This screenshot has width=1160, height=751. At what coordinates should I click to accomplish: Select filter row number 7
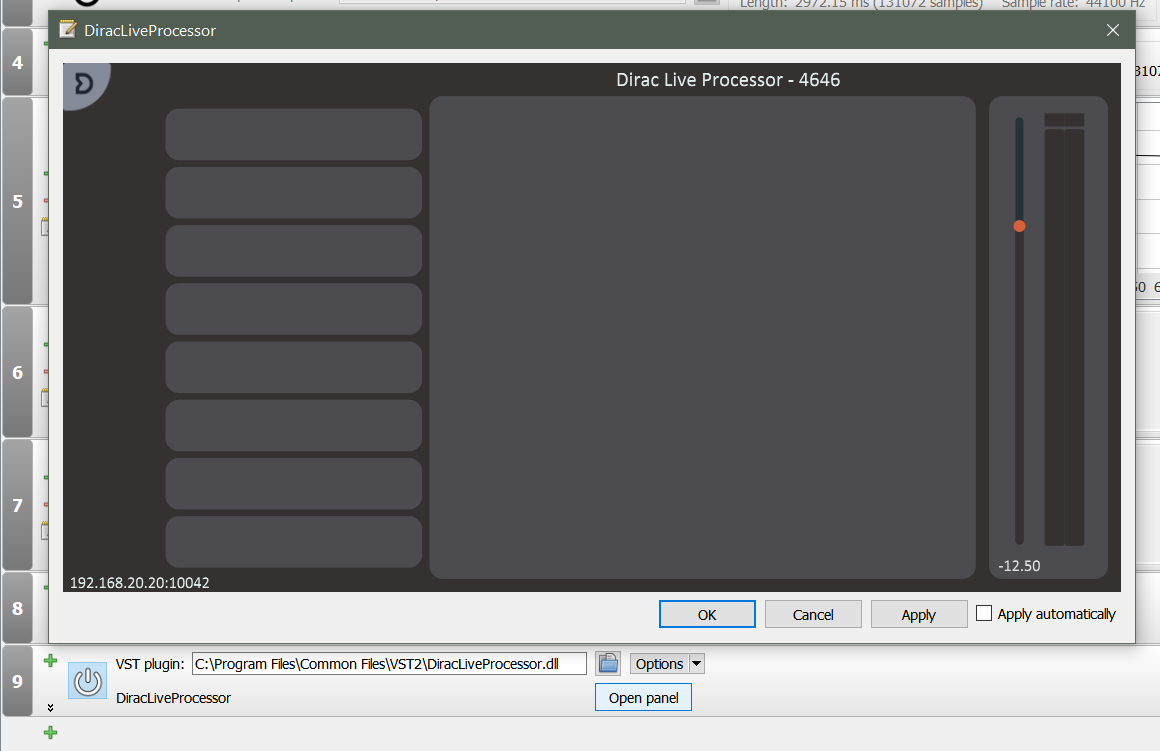click(18, 505)
